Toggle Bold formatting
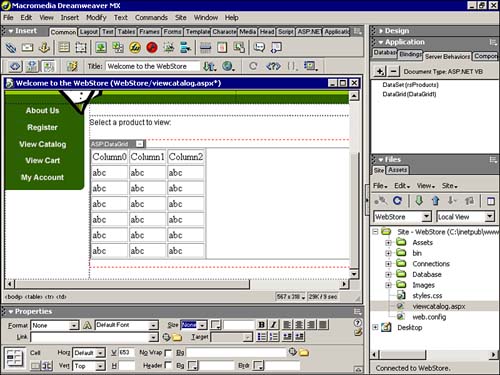Image resolution: width=500 pixels, height=375 pixels. 262,325
